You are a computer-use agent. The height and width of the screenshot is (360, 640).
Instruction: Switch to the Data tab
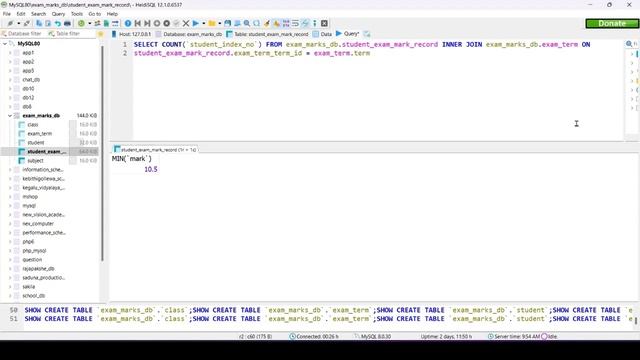pyautogui.click(x=322, y=34)
